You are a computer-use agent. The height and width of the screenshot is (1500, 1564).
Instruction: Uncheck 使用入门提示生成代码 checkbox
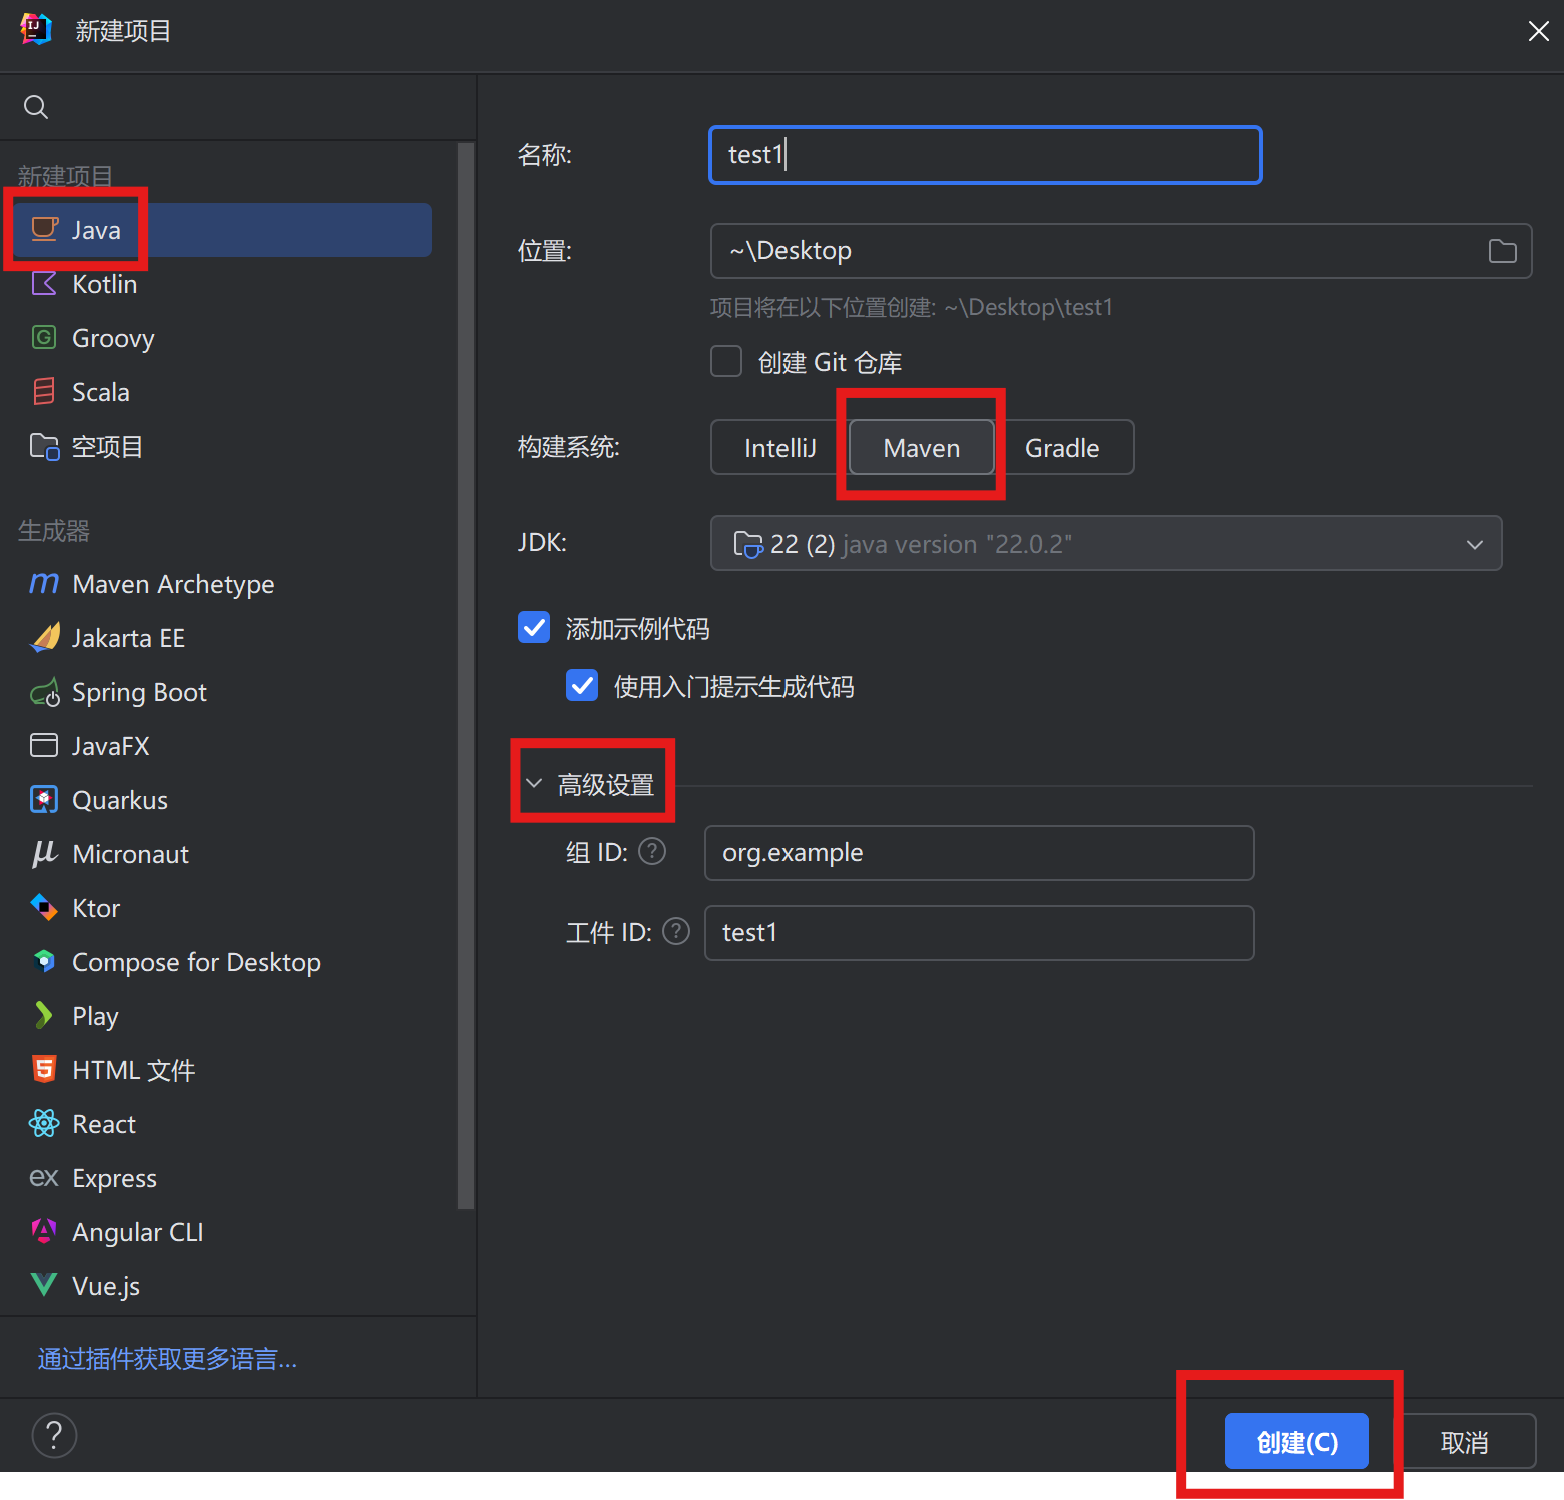click(582, 685)
